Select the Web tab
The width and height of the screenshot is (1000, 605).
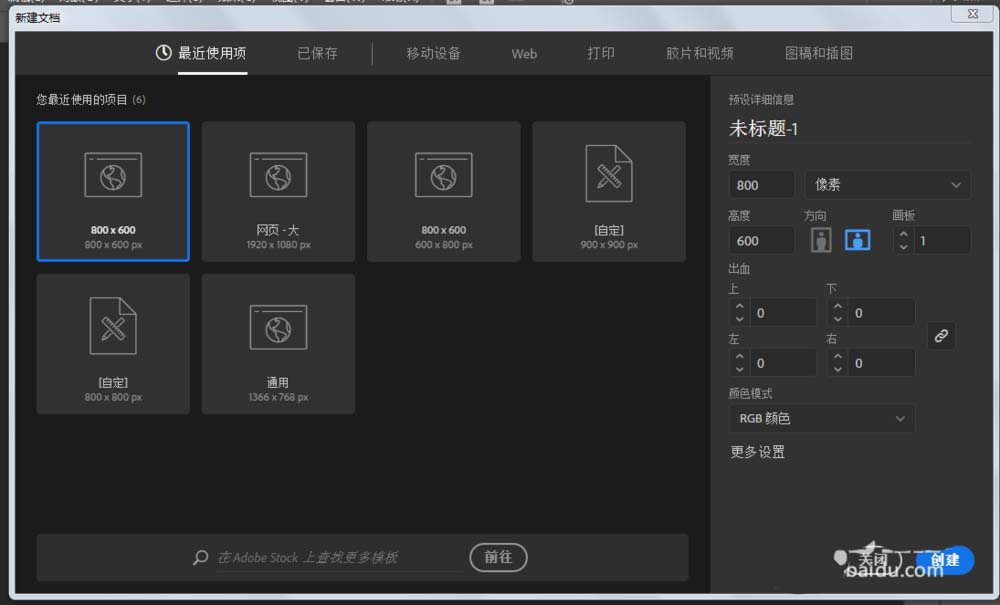(x=524, y=54)
